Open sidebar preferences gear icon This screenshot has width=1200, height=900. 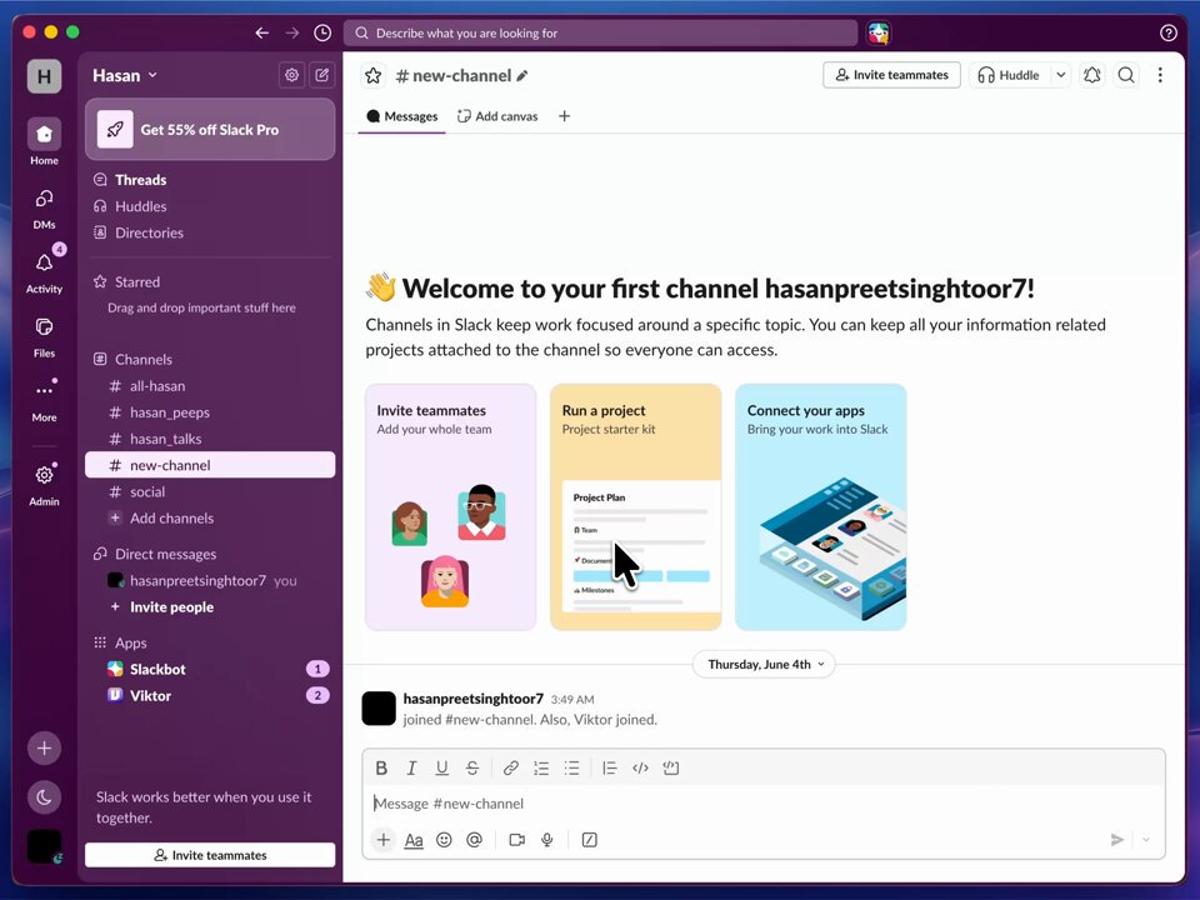tap(291, 75)
